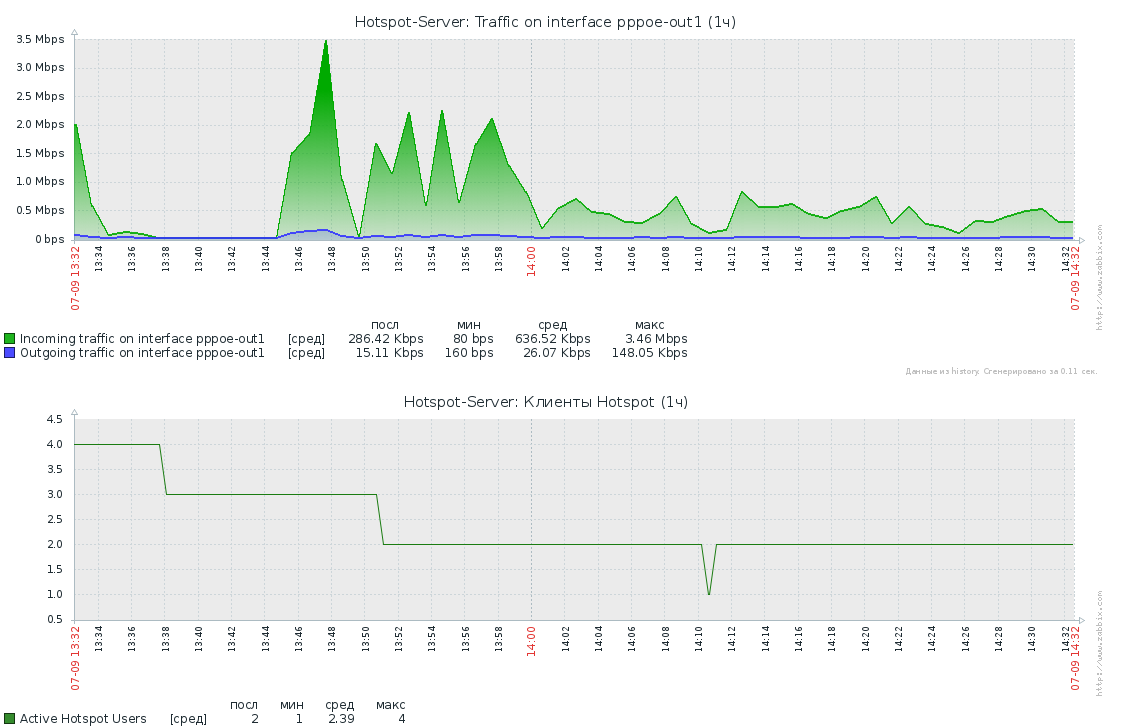
Task: Click the 07-09 14:32 end label on hotspot graph
Action: (1075, 658)
